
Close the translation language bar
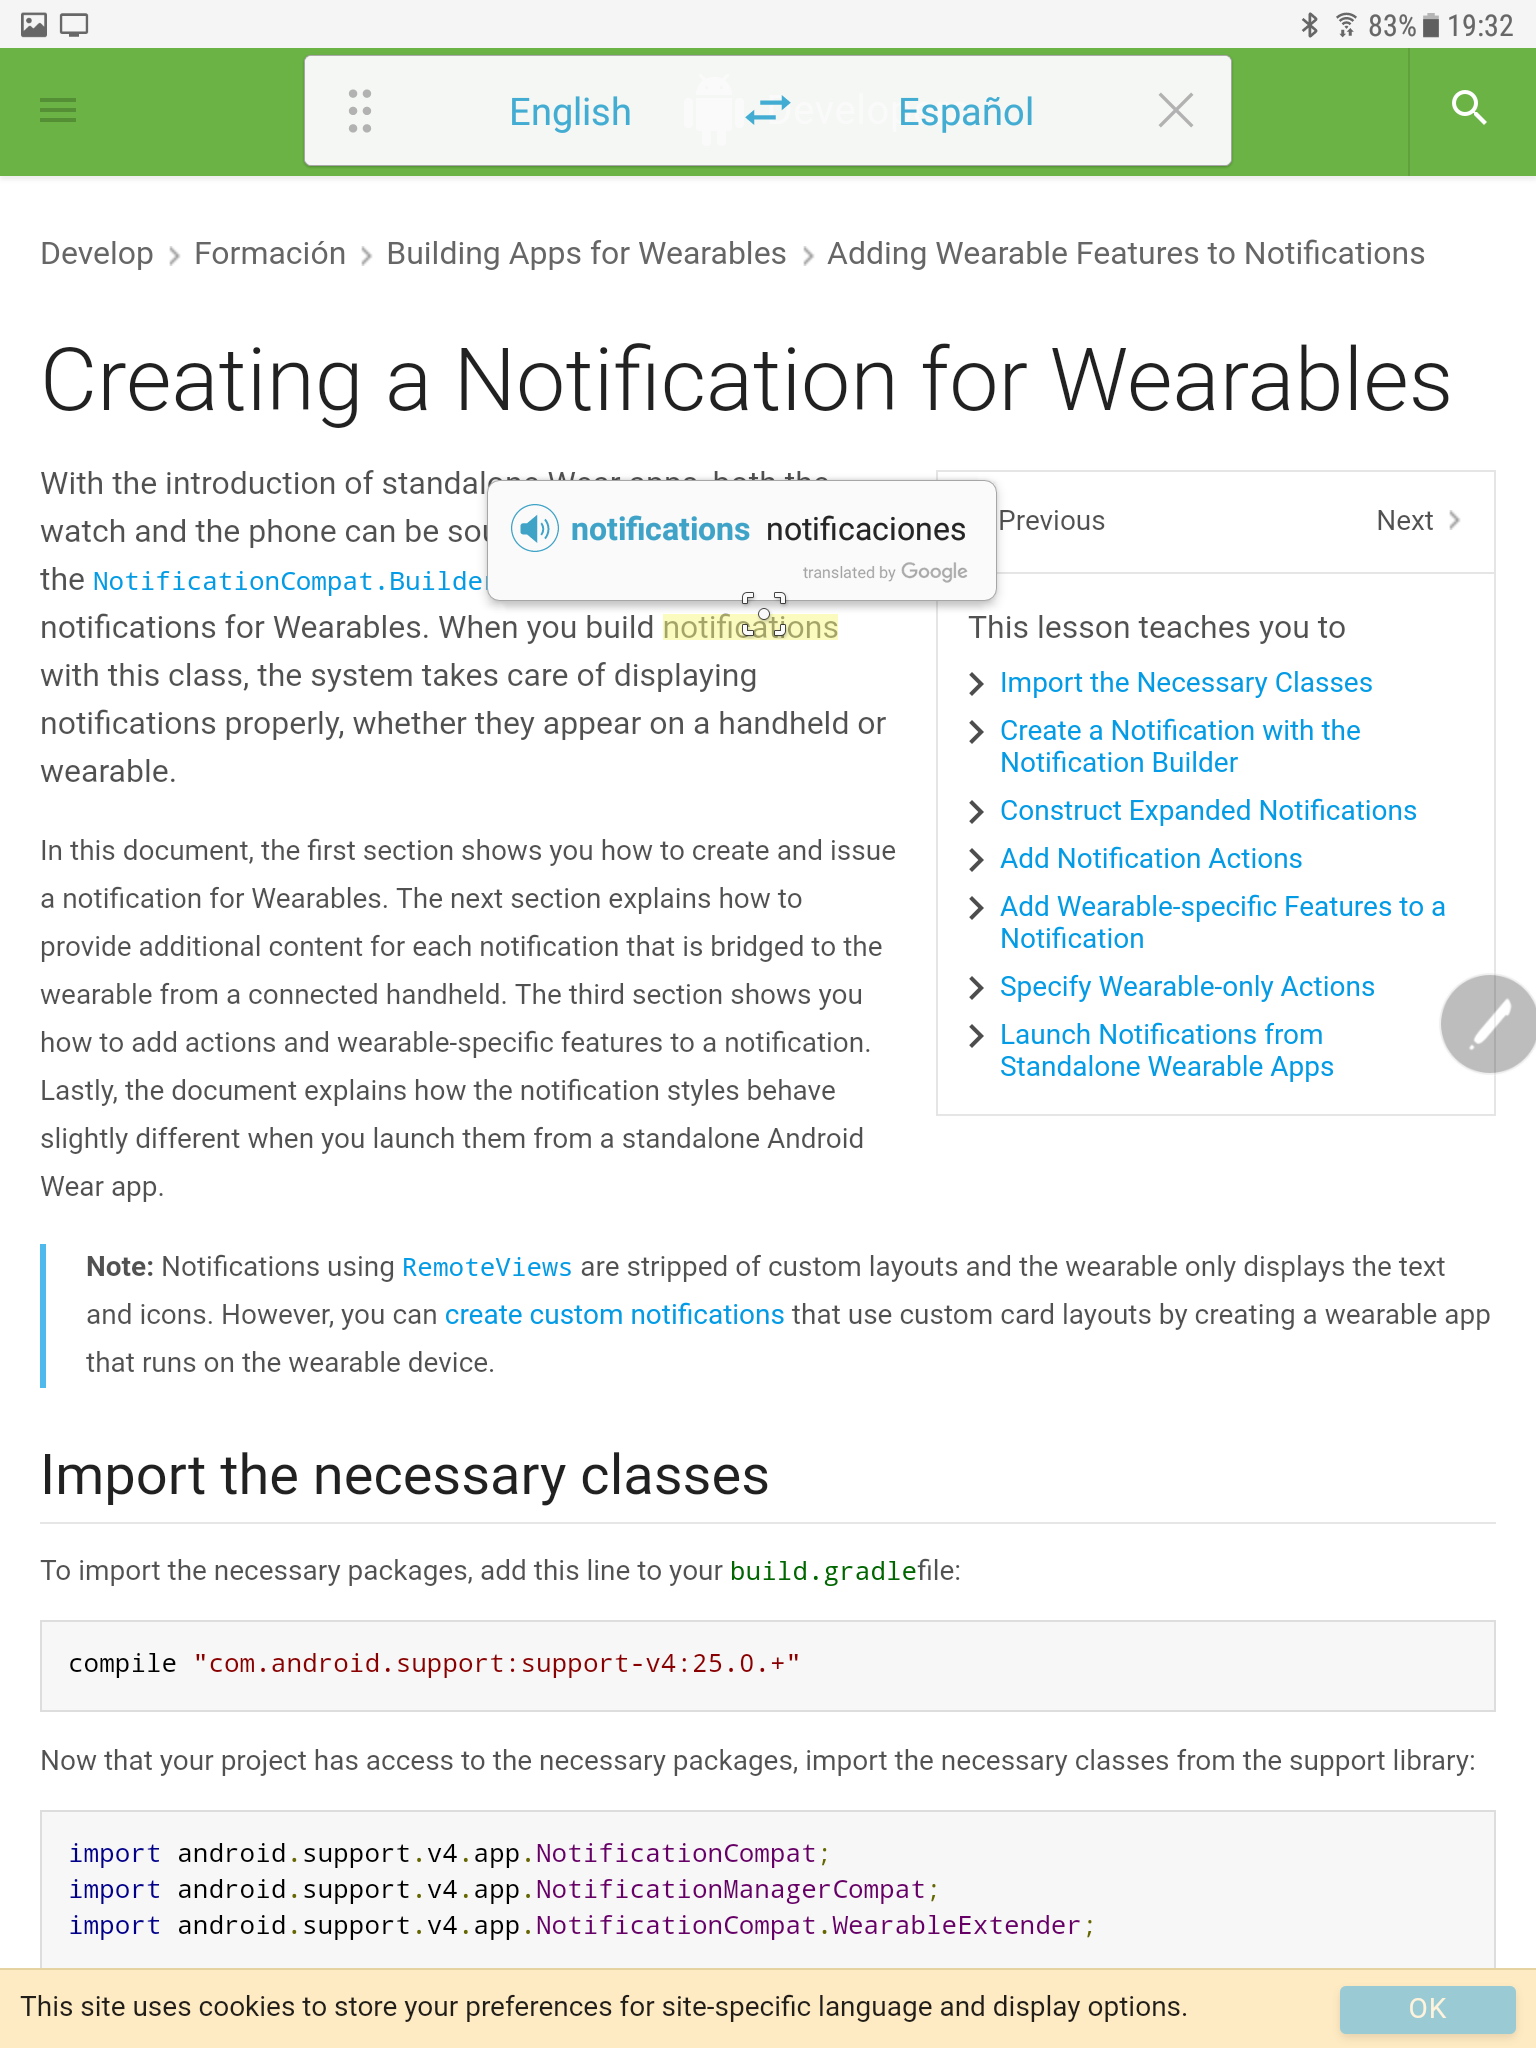(x=1175, y=110)
